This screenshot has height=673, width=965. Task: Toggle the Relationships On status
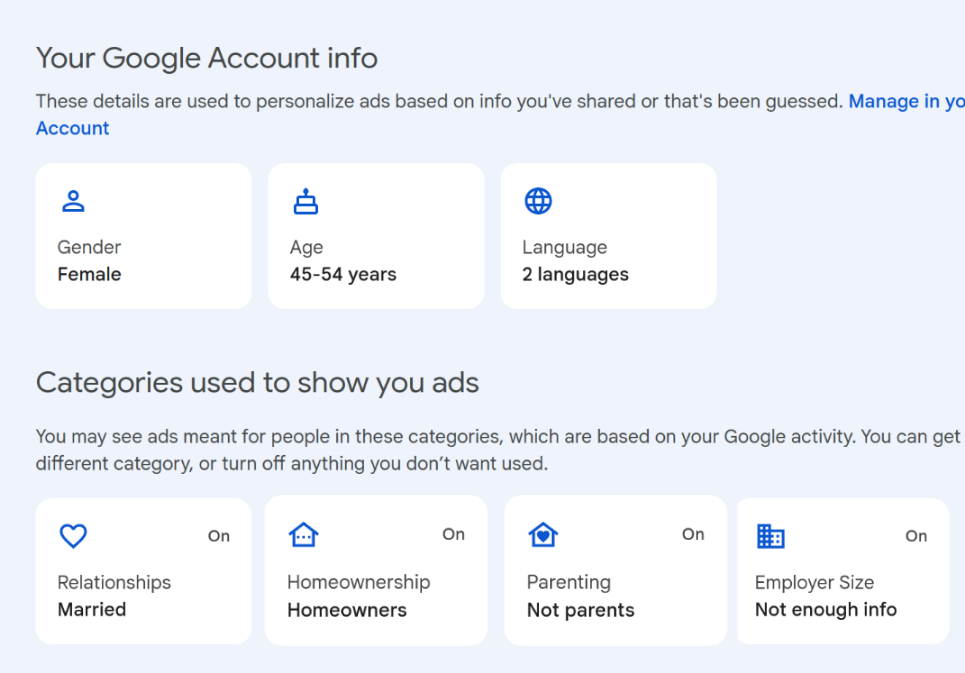click(219, 536)
